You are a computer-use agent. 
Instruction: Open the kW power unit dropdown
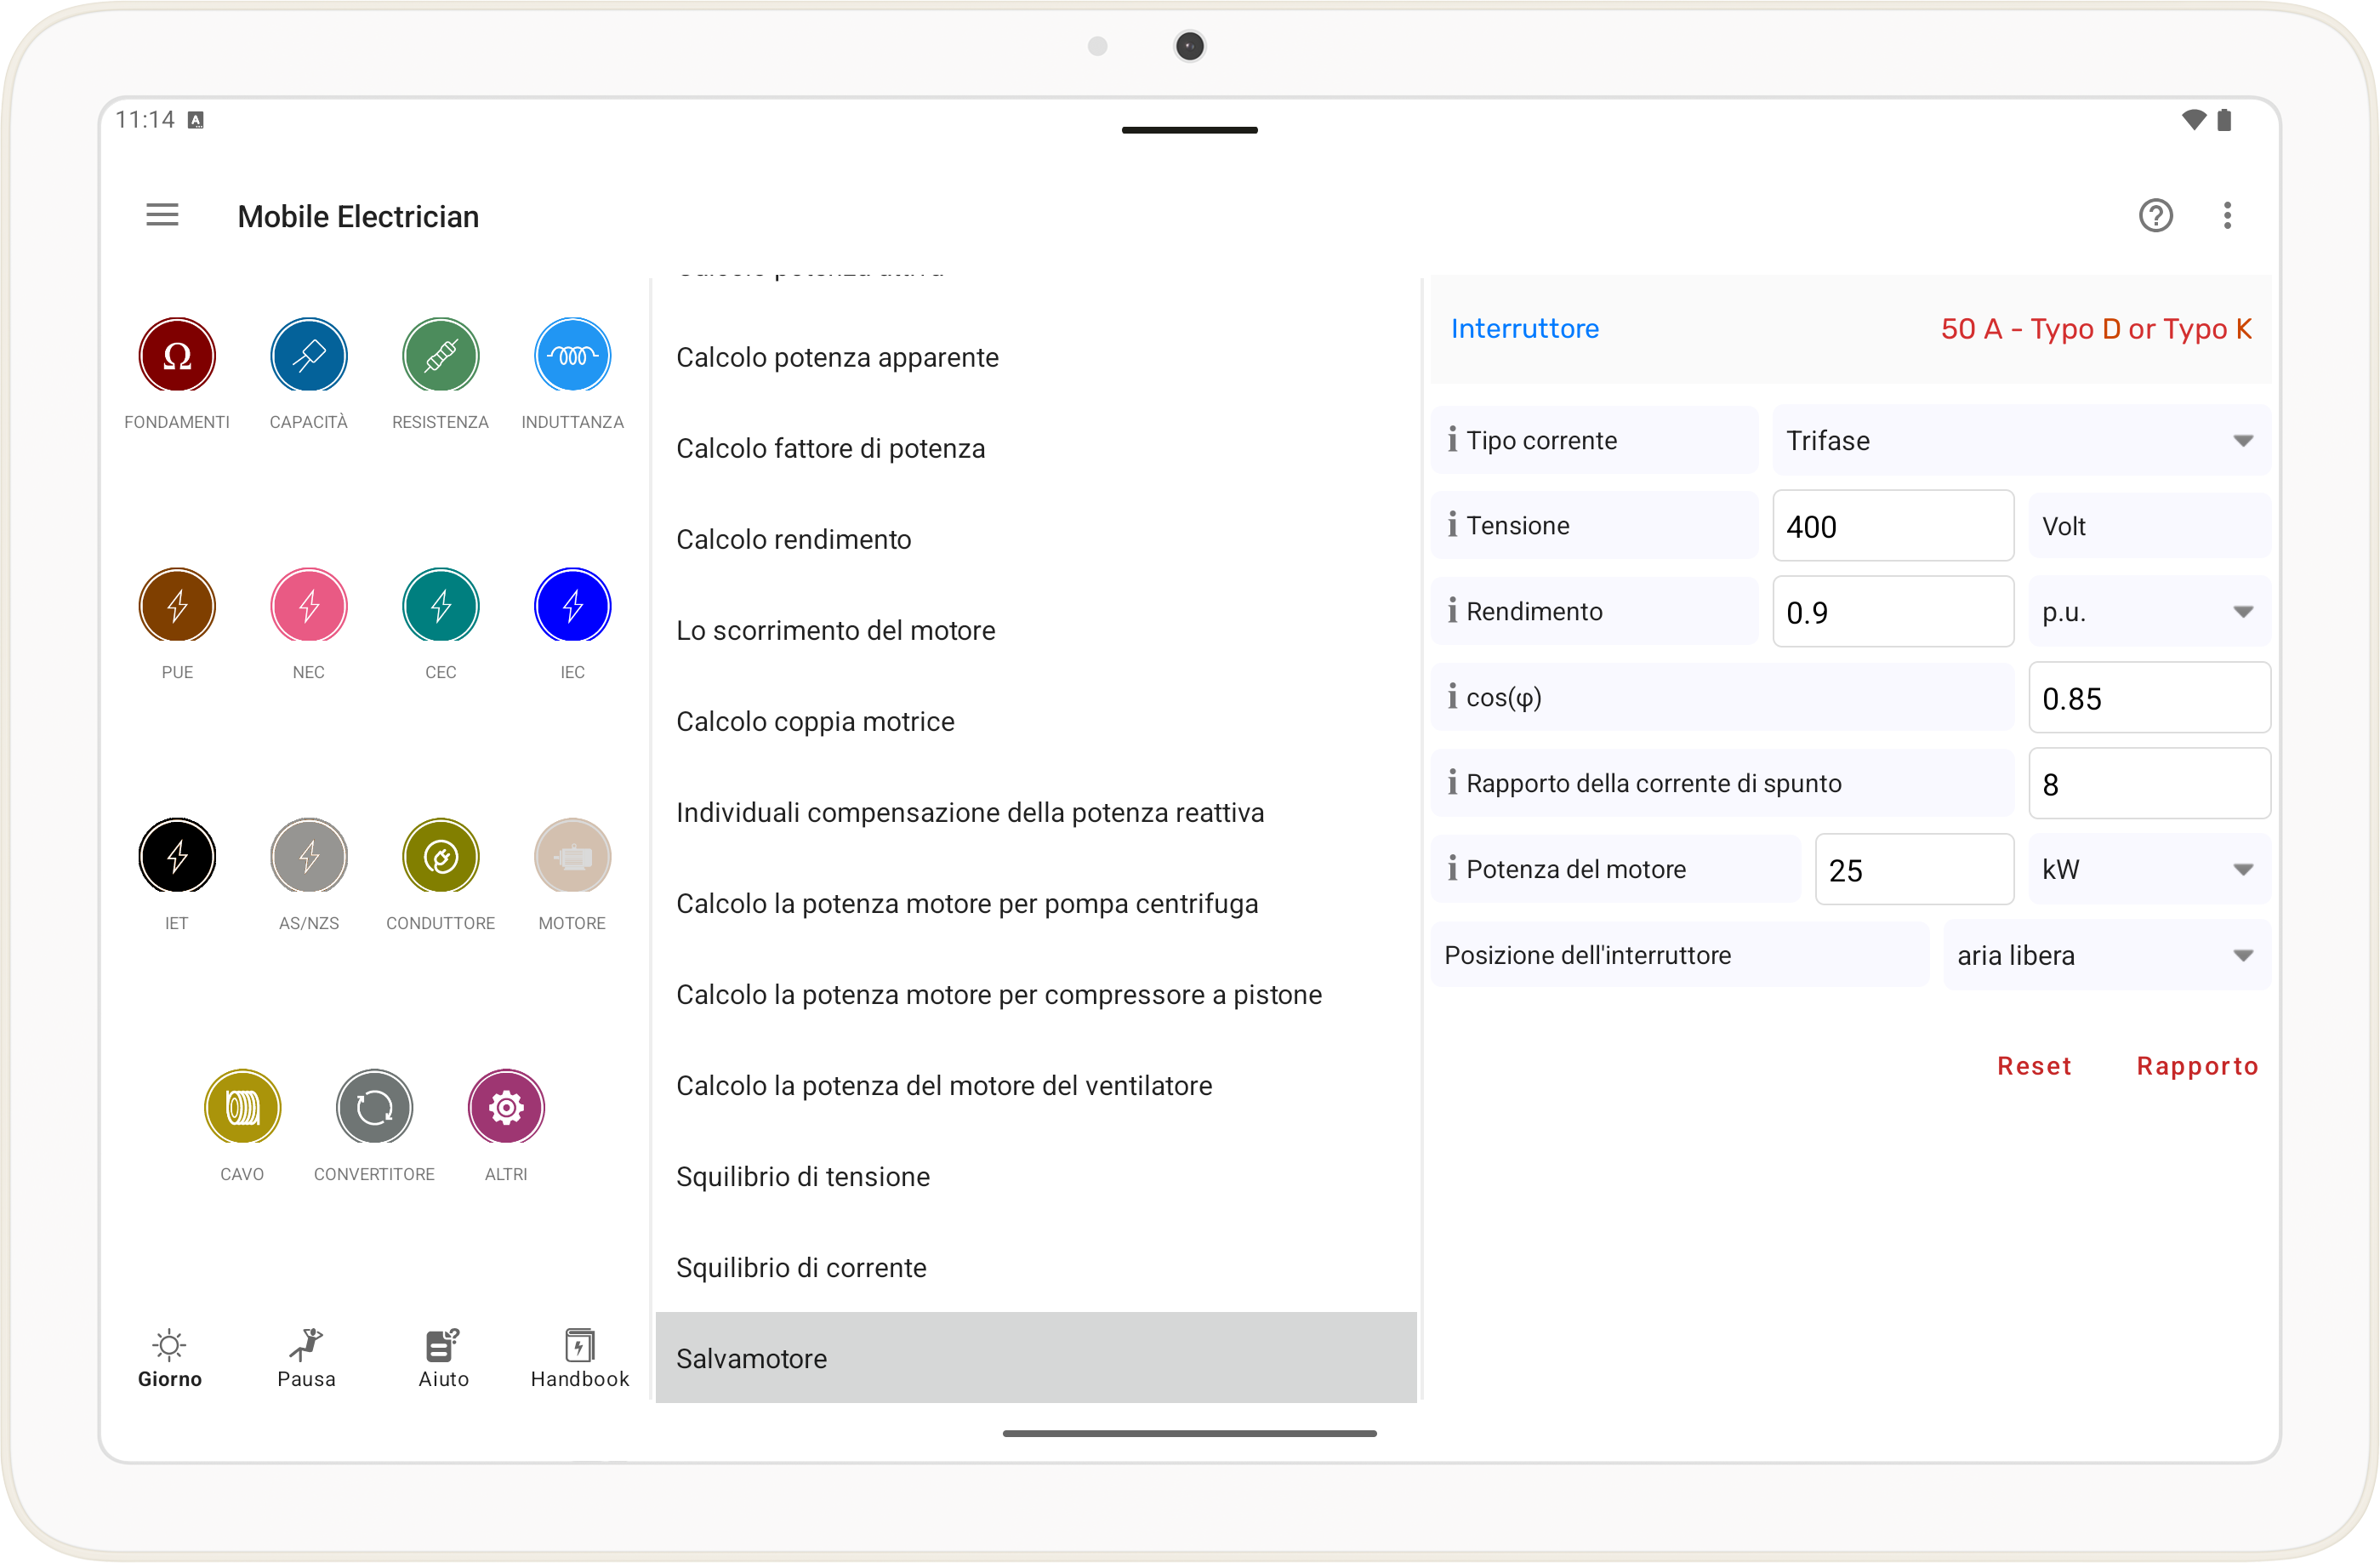tap(2148, 869)
